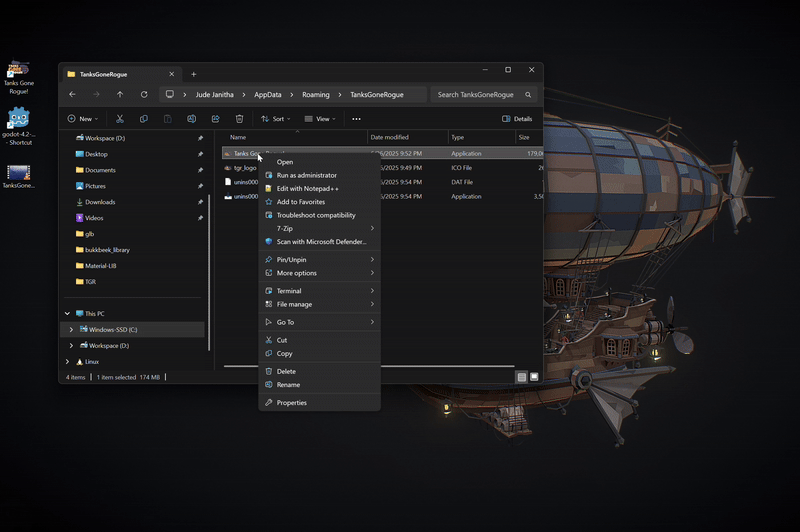Expand the Pin/Unpin submenu
Screen dimensions: 800x532
pyautogui.click(x=319, y=260)
